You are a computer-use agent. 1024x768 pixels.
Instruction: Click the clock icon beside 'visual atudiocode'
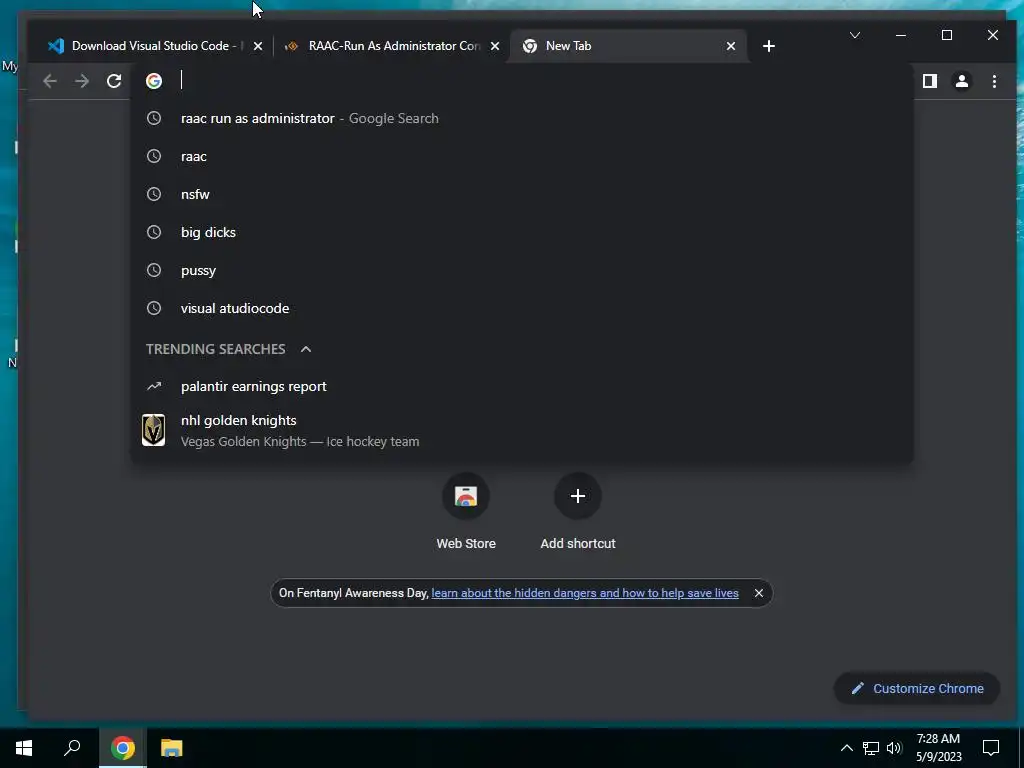pyautogui.click(x=154, y=308)
